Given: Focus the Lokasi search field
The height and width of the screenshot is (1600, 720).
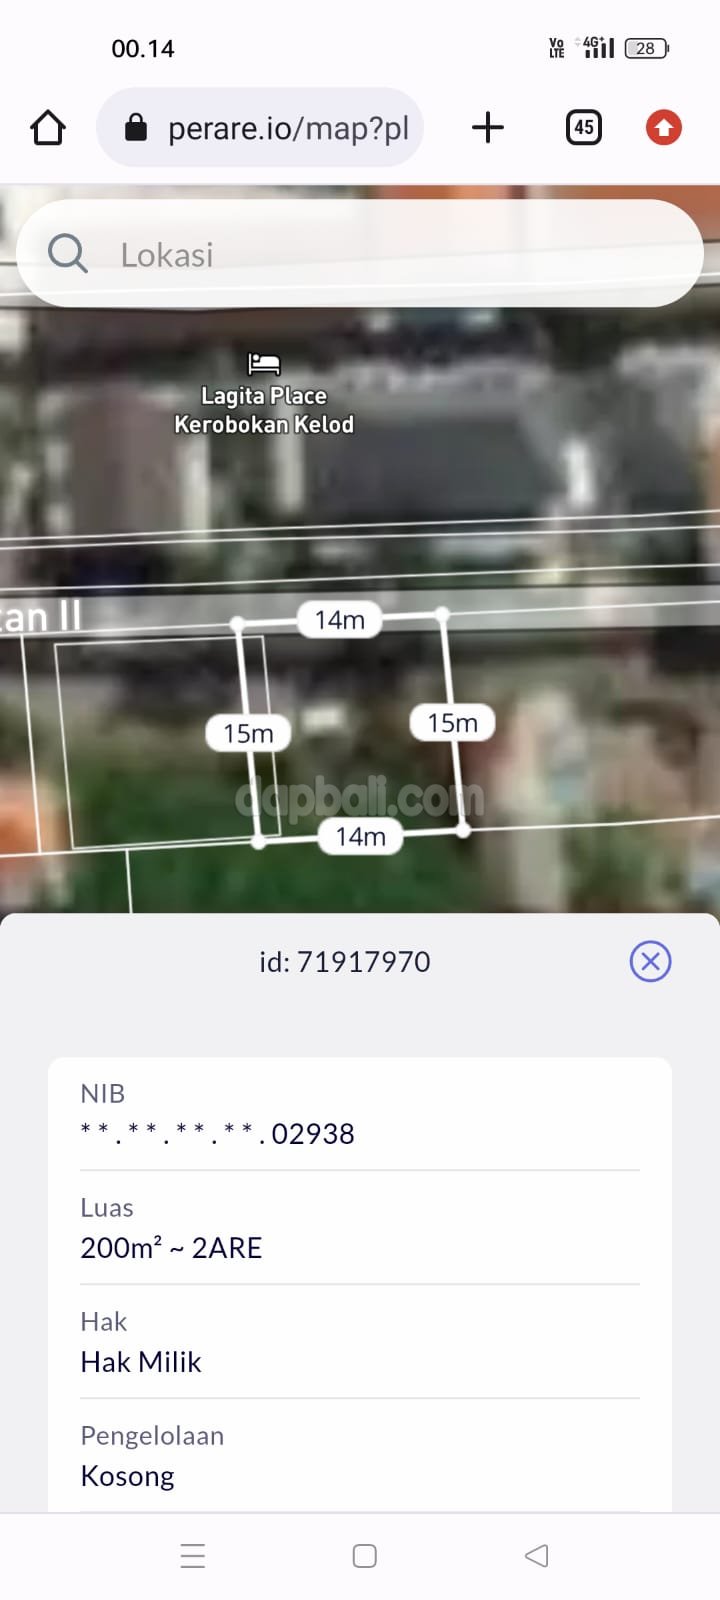Looking at the screenshot, I should [360, 254].
